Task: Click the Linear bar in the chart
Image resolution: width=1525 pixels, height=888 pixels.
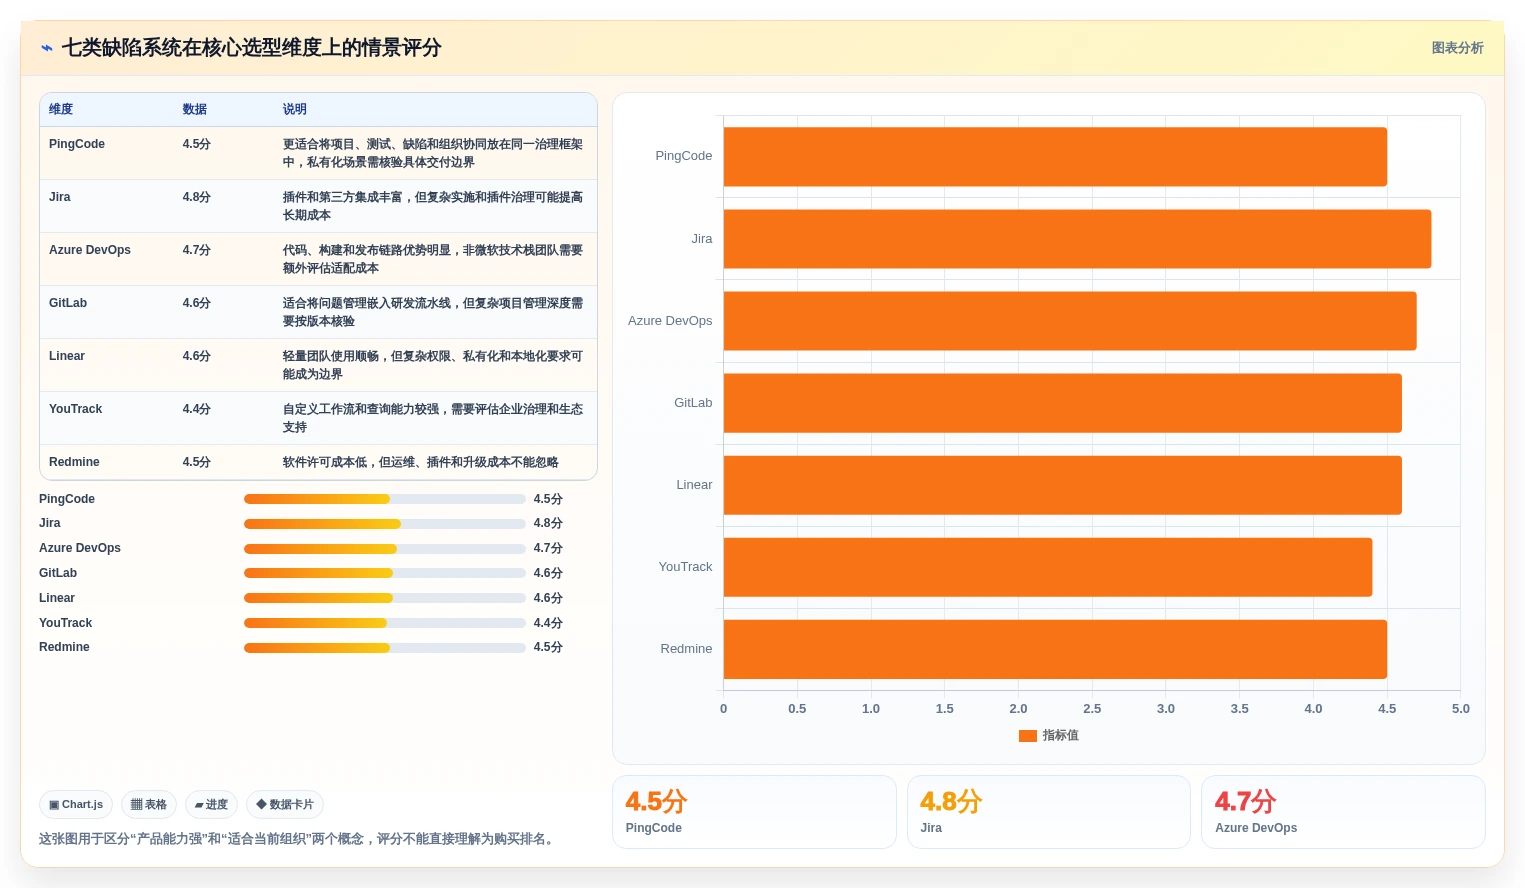Action: [x=1063, y=485]
